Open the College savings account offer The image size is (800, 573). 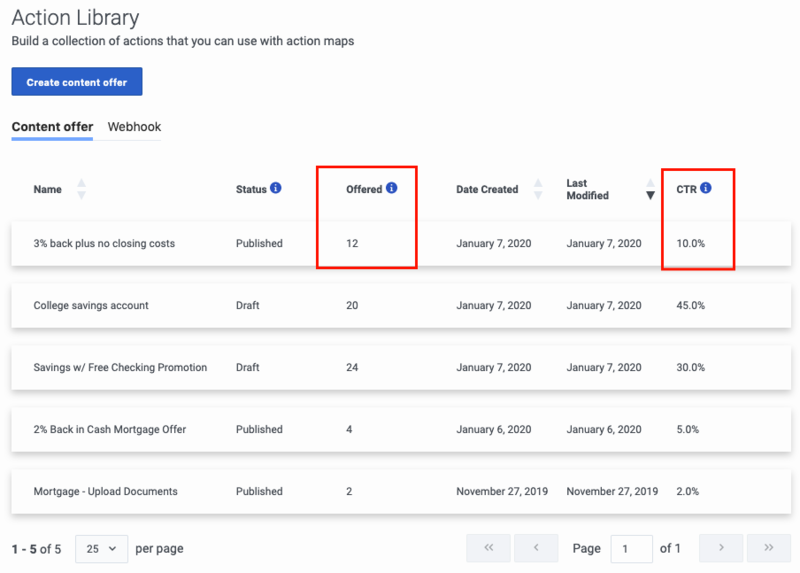[x=91, y=305]
